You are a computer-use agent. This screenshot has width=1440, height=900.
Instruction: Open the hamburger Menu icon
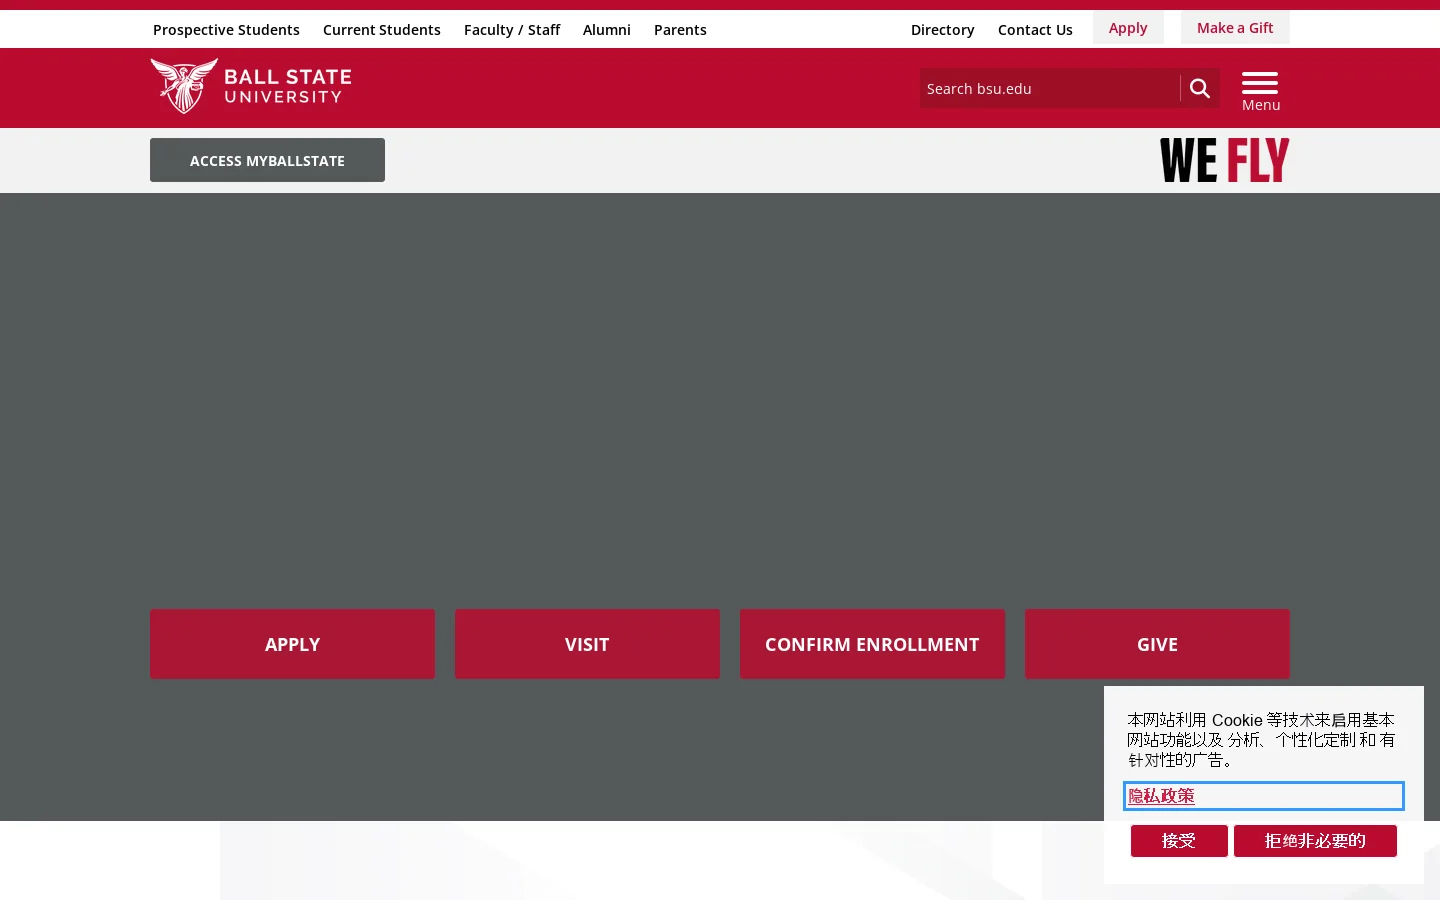[1260, 91]
